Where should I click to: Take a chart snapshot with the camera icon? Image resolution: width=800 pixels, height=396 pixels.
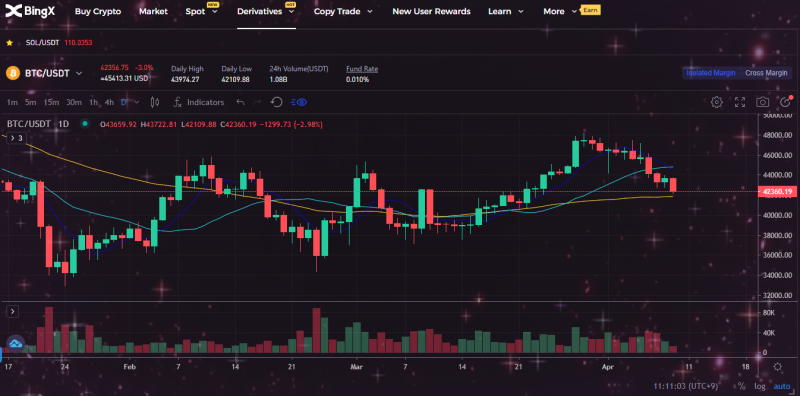tap(762, 102)
